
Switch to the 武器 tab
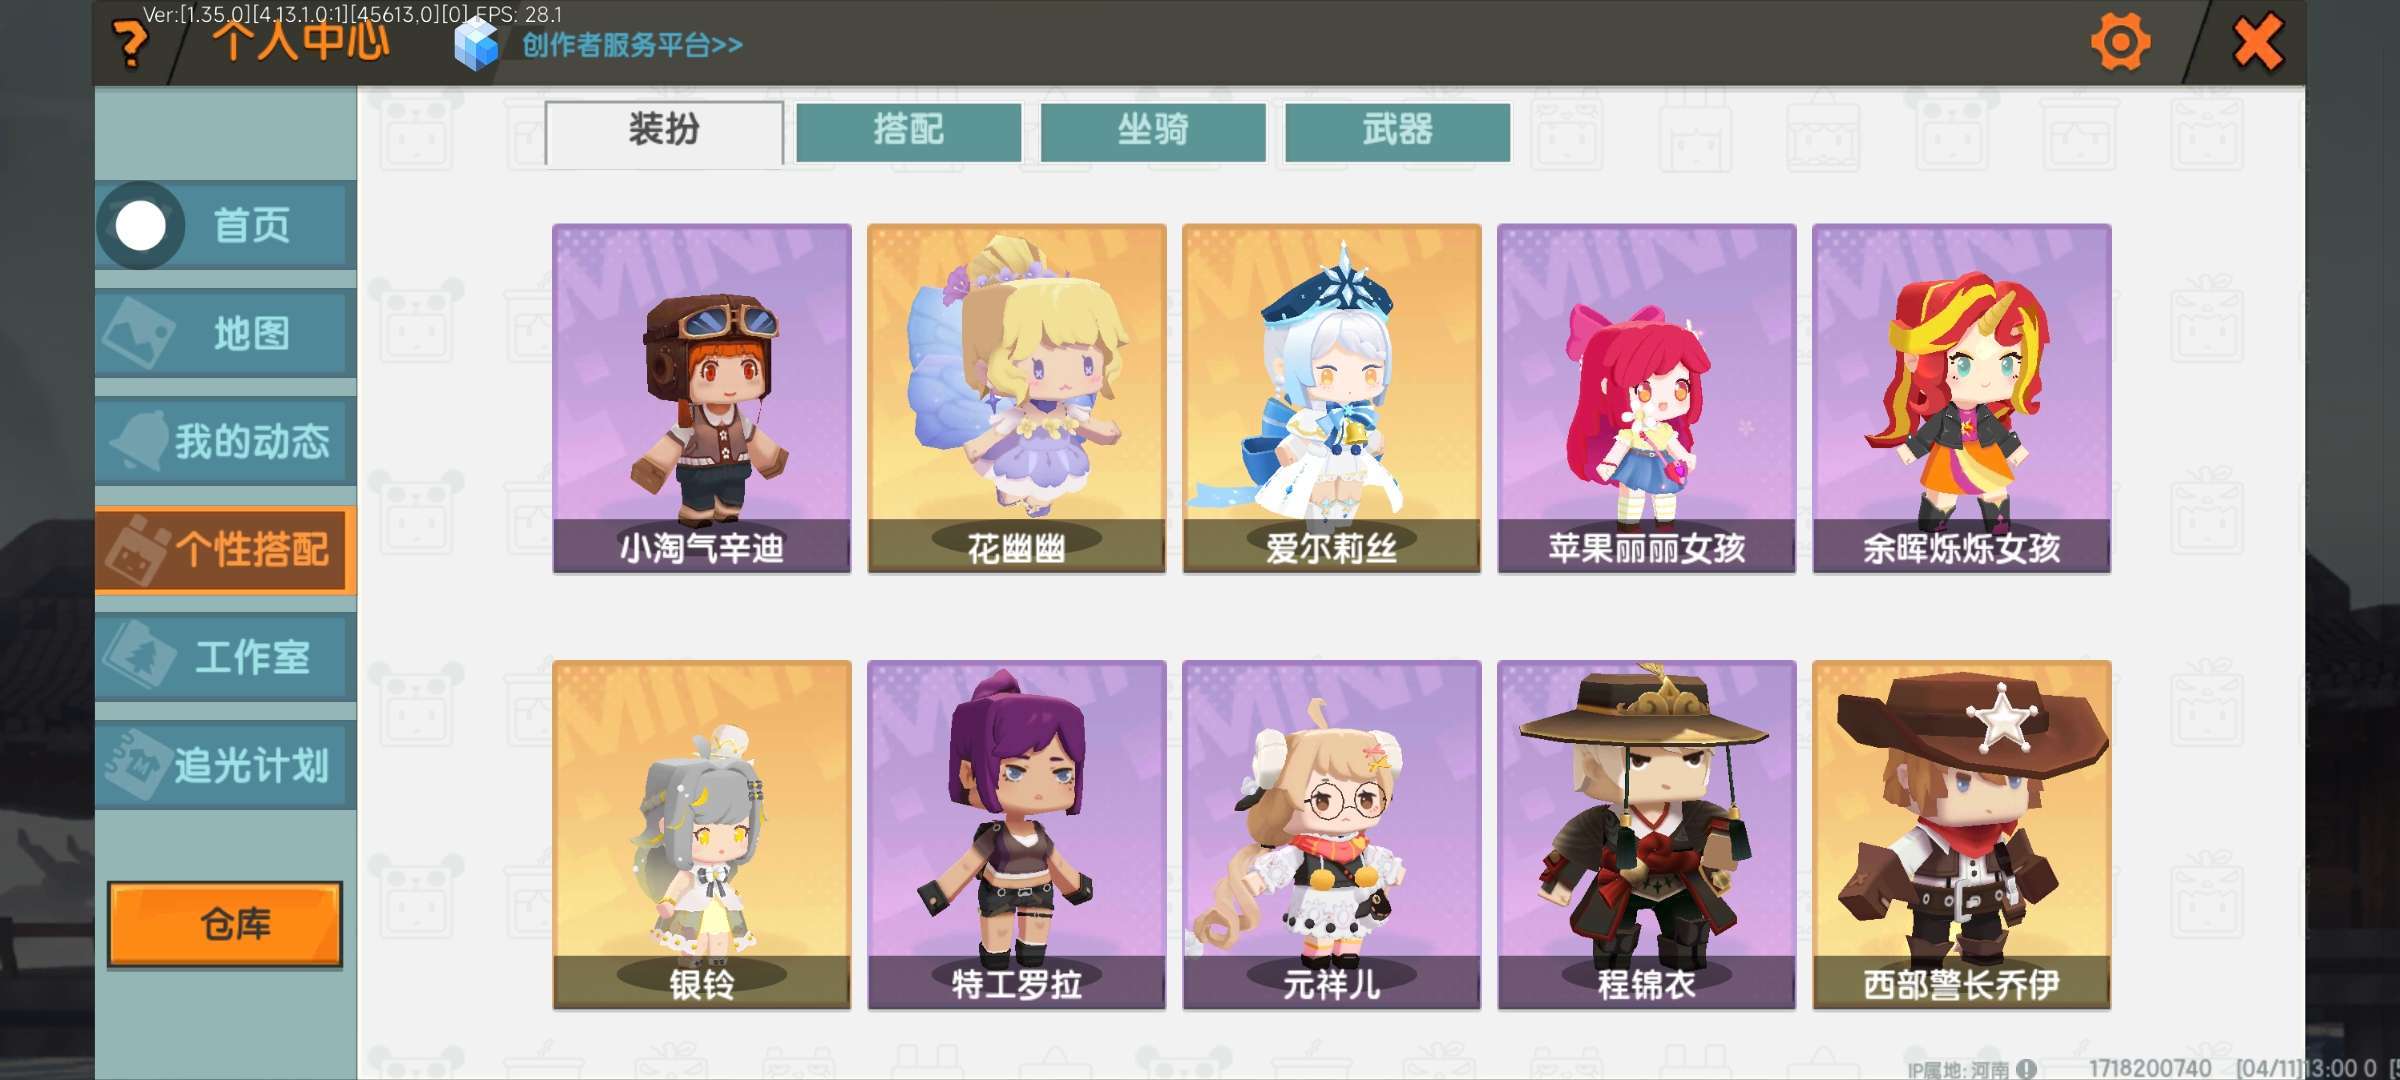click(x=1397, y=131)
